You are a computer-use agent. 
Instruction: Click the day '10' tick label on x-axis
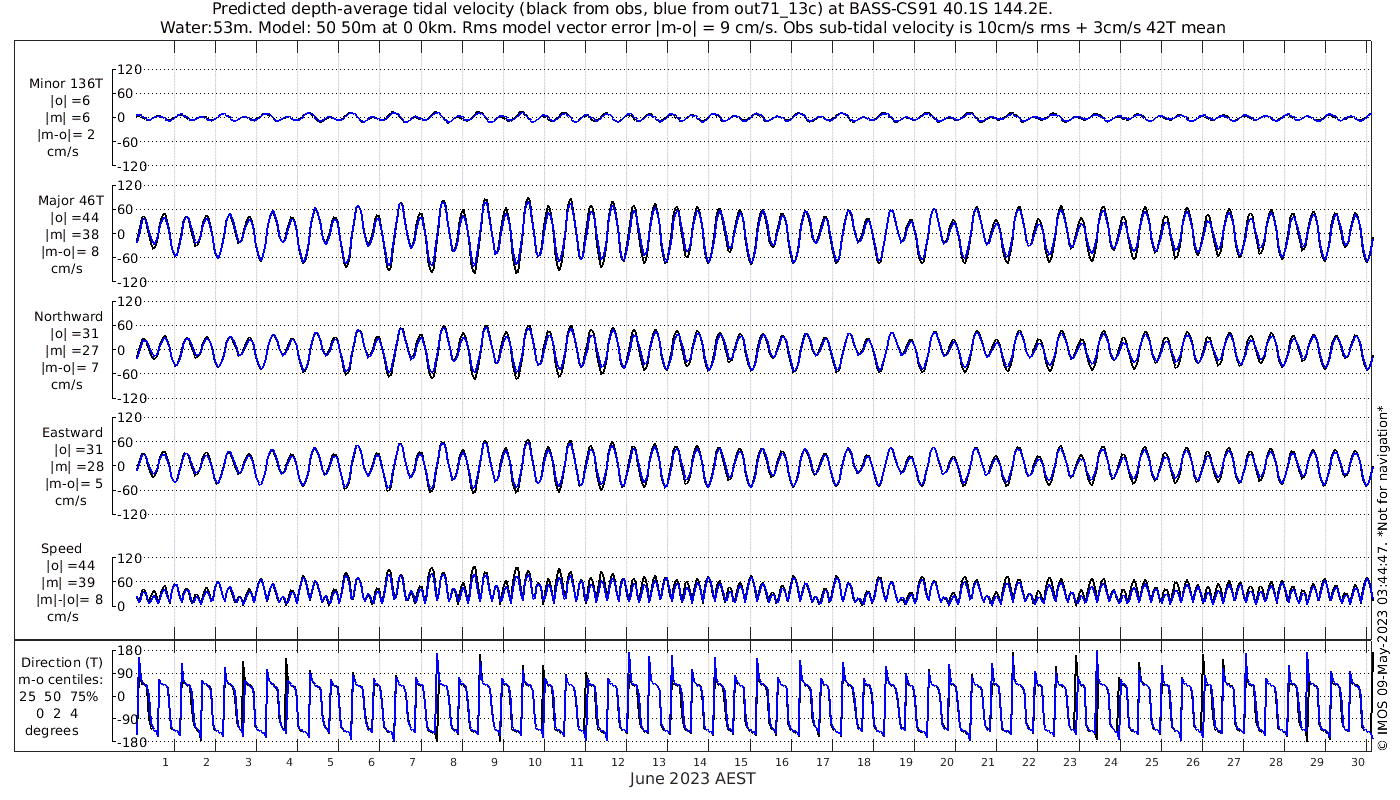pyautogui.click(x=535, y=762)
